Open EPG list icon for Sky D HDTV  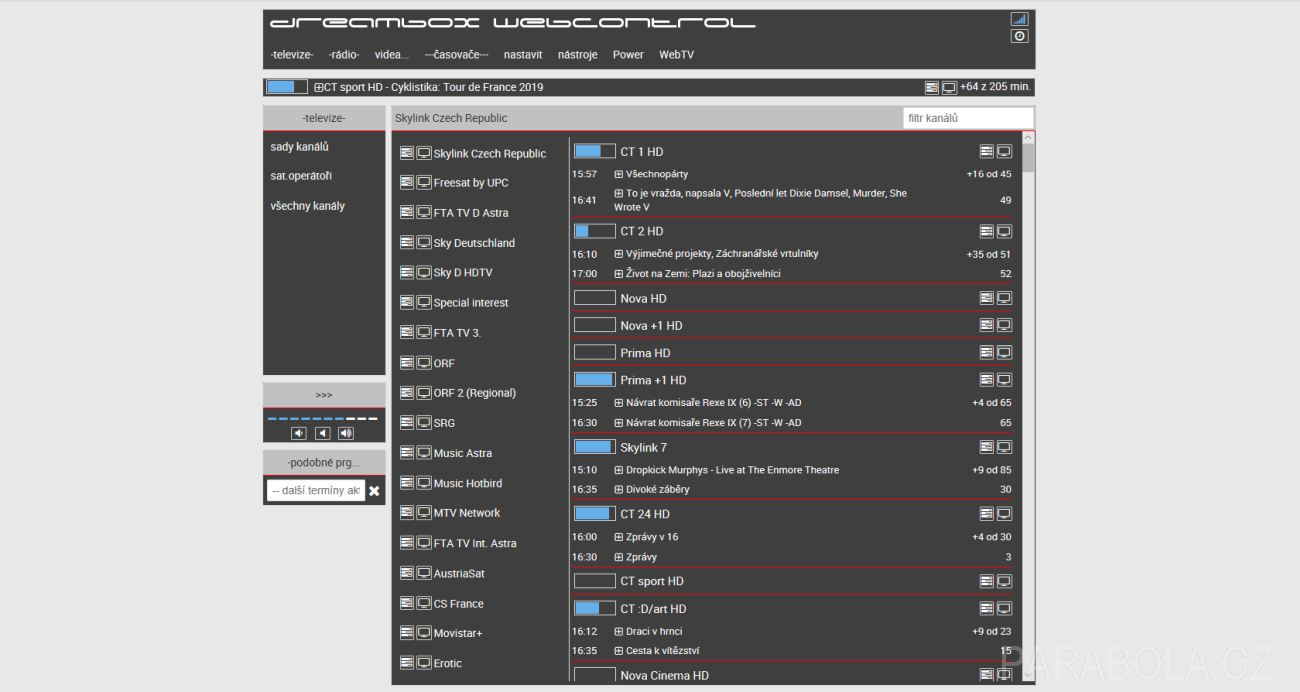tap(407, 273)
